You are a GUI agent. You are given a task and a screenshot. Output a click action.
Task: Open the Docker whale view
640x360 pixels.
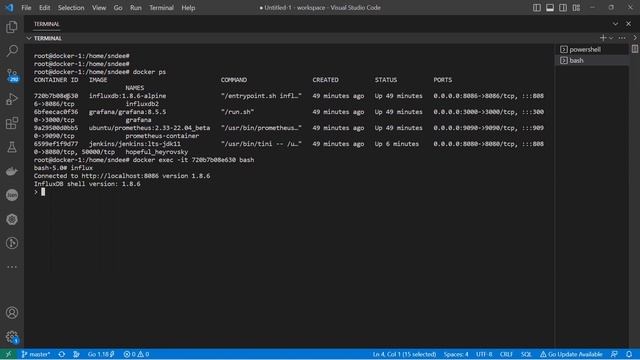click(12, 171)
